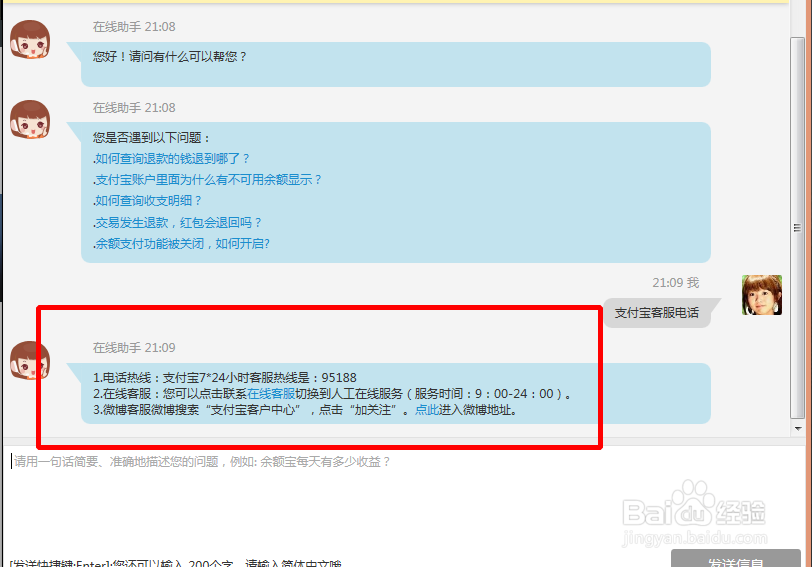Click greeting text 您好！请问有什么可以帮您
Screen dimensions: 812x567
(x=170, y=56)
